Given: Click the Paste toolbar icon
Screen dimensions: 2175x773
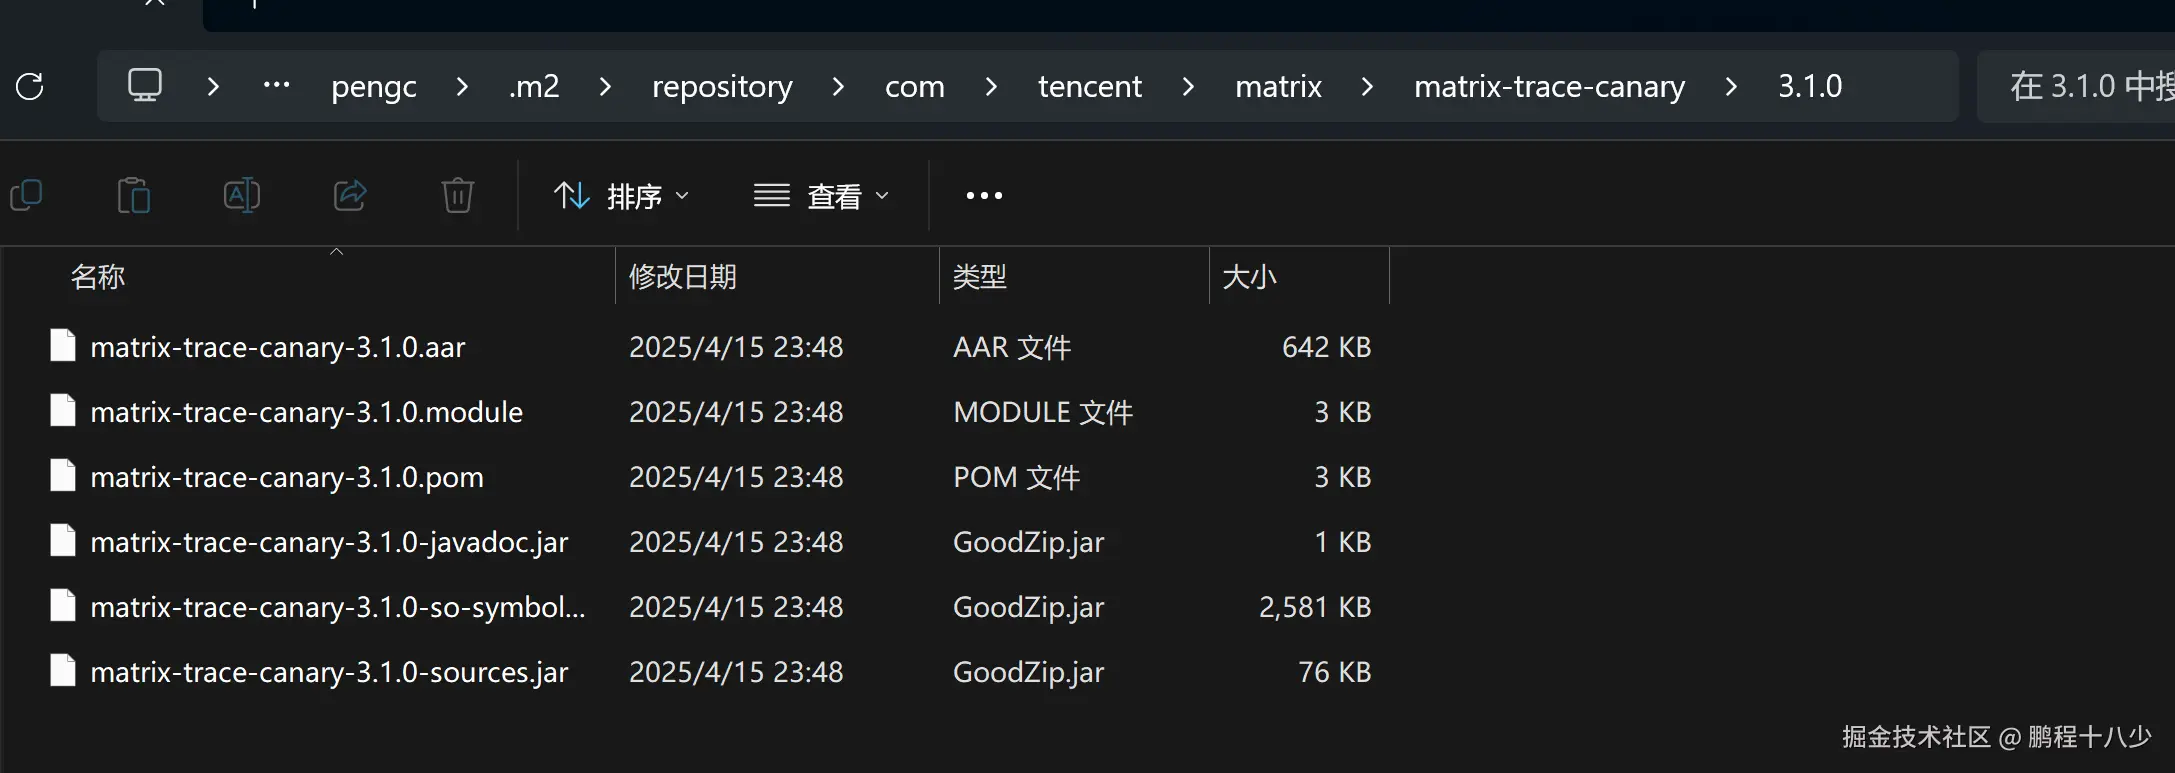Looking at the screenshot, I should (x=134, y=195).
